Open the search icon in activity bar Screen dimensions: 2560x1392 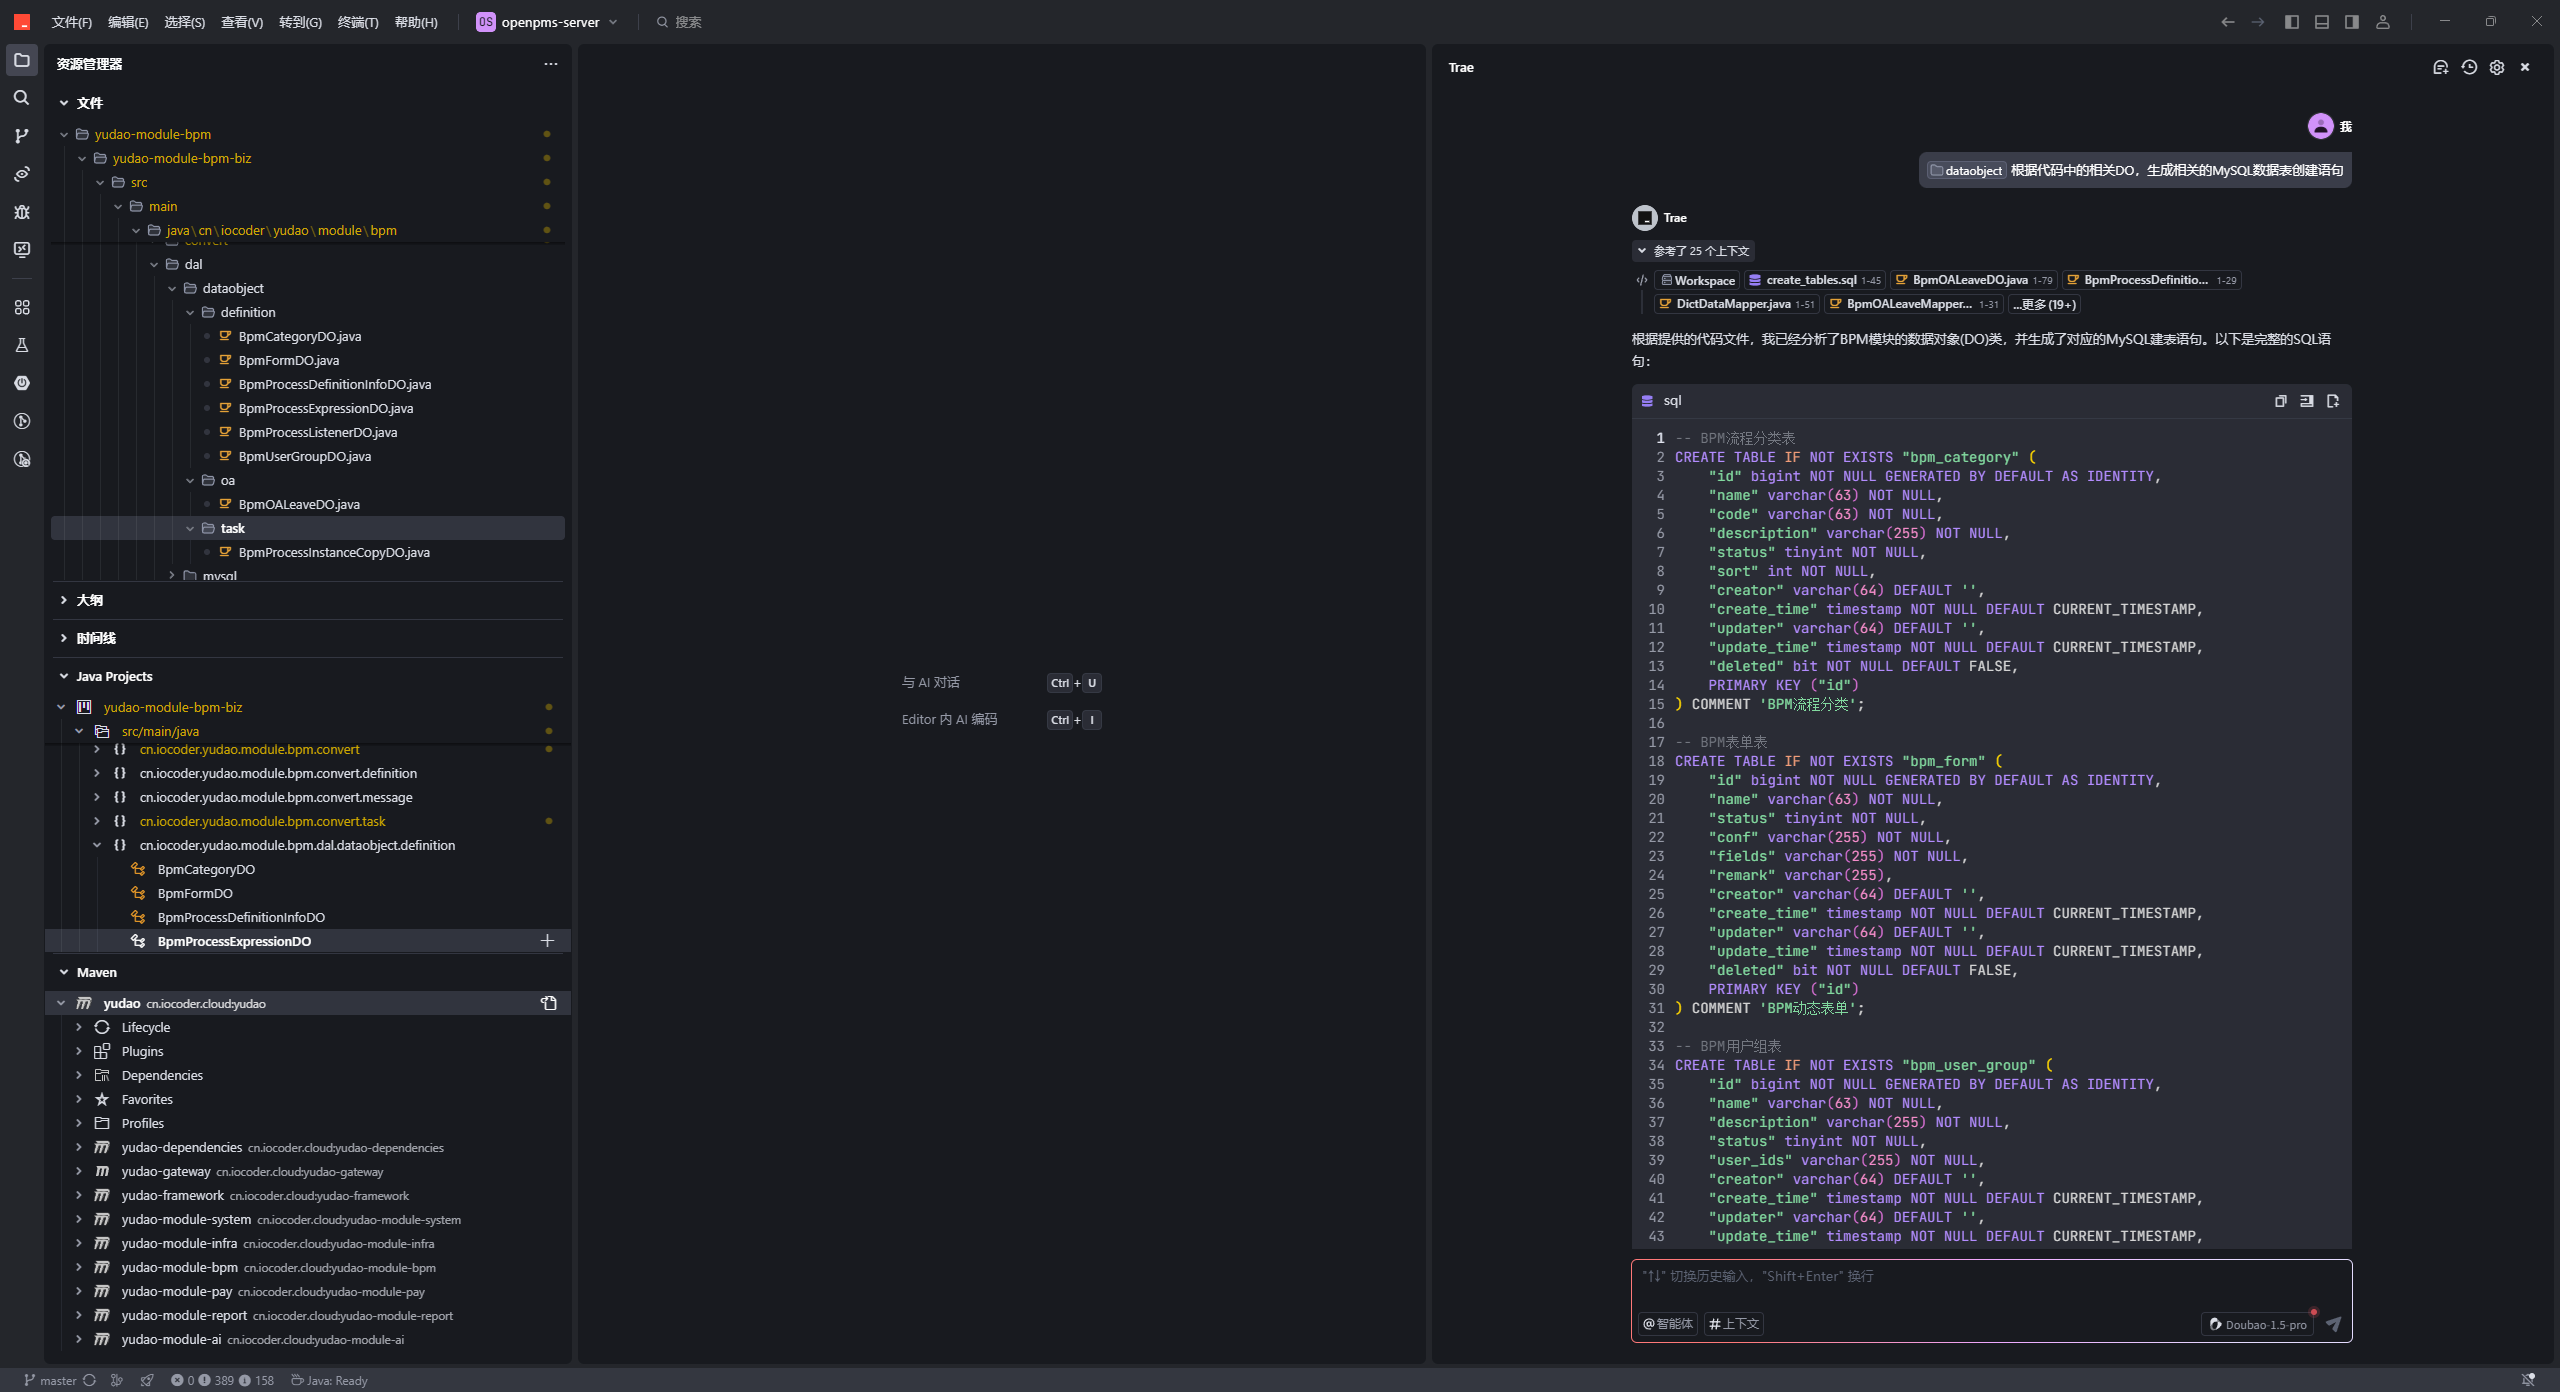click(x=21, y=98)
